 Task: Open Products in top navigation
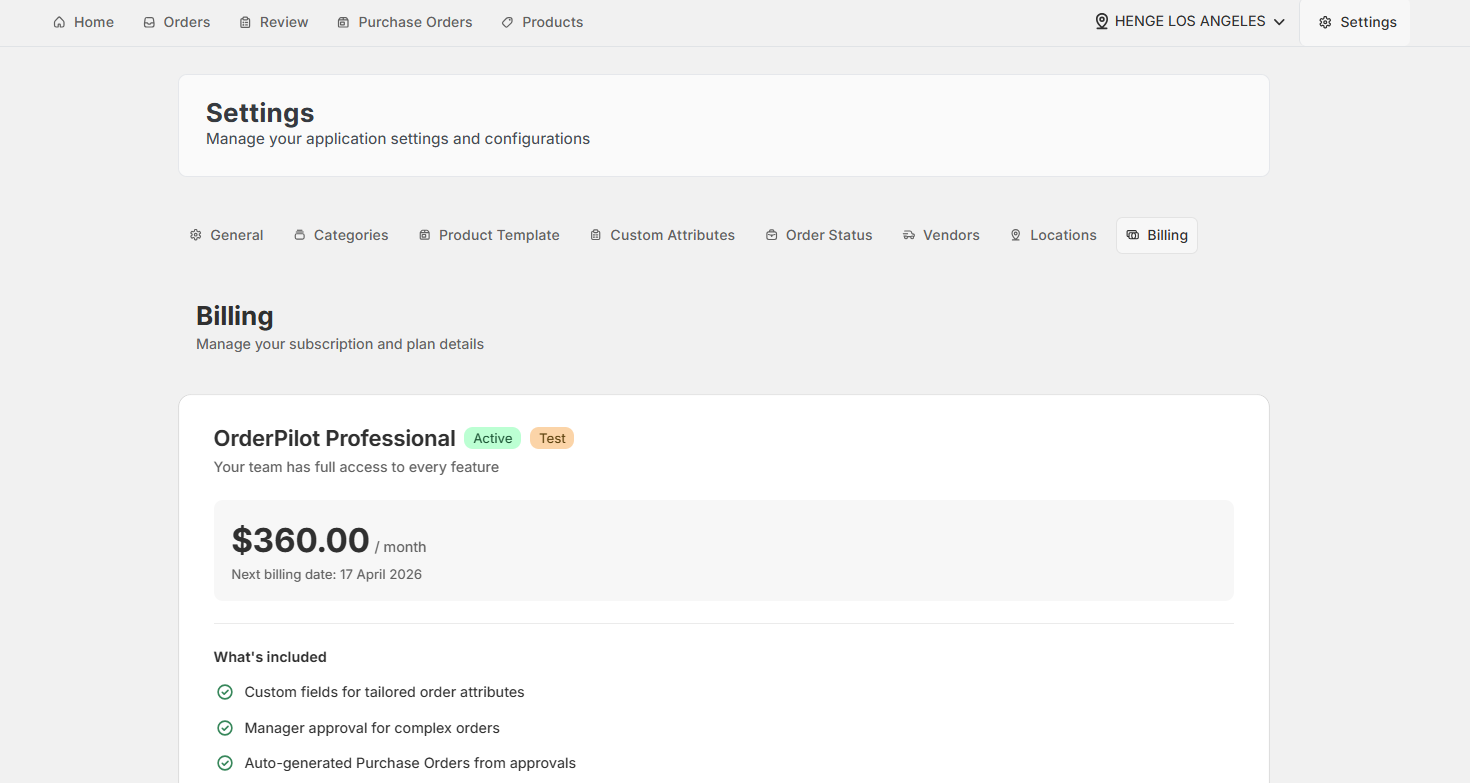[542, 22]
